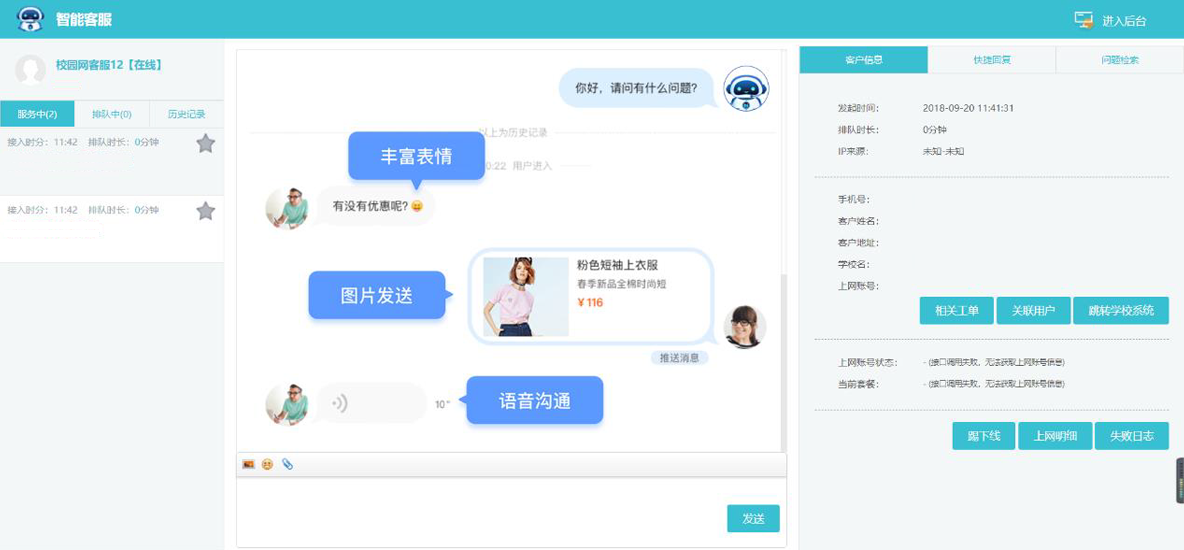Click the image upload icon in chat toolbar
The image size is (1184, 550).
(x=248, y=464)
